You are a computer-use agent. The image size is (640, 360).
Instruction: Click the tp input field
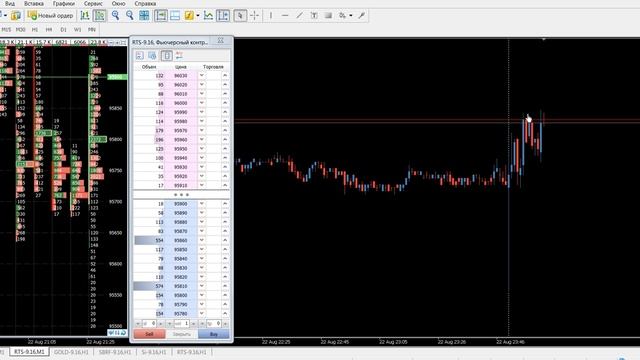pyautogui.click(x=214, y=324)
